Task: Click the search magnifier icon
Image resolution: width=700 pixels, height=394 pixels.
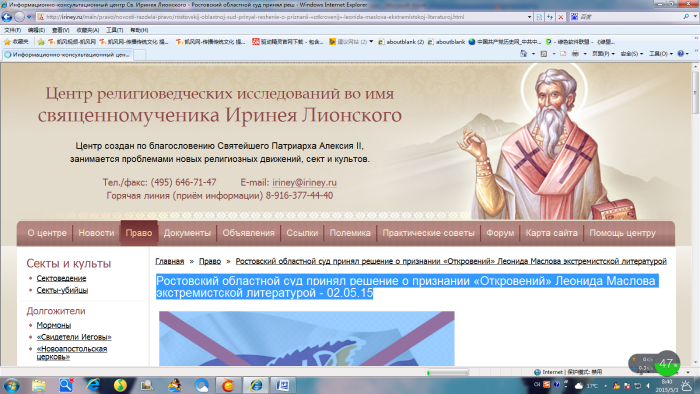Action: tap(686, 17)
